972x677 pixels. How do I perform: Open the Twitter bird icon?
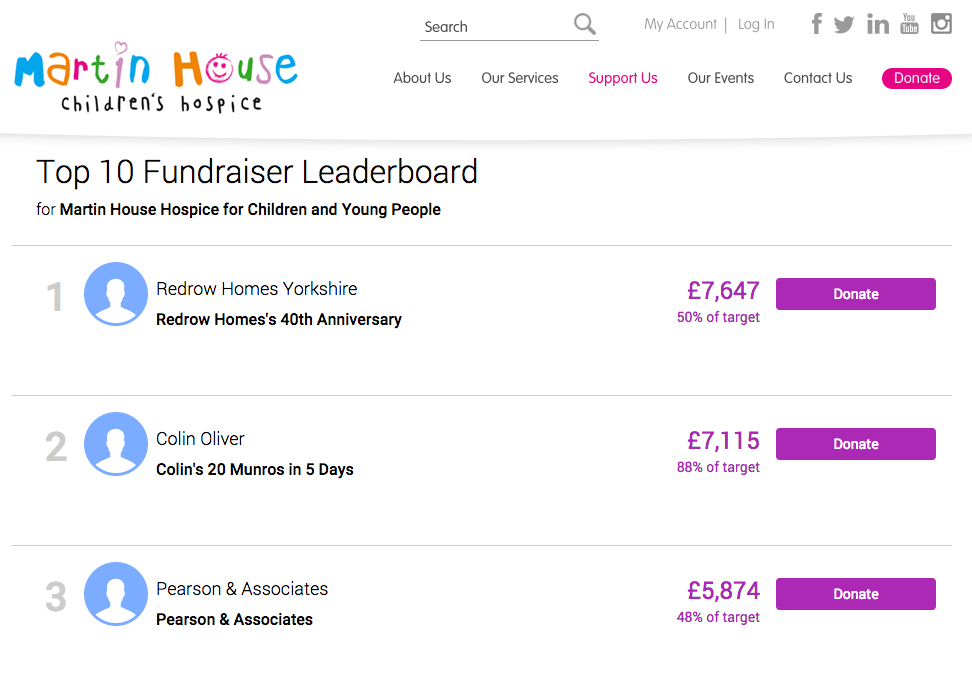click(844, 25)
